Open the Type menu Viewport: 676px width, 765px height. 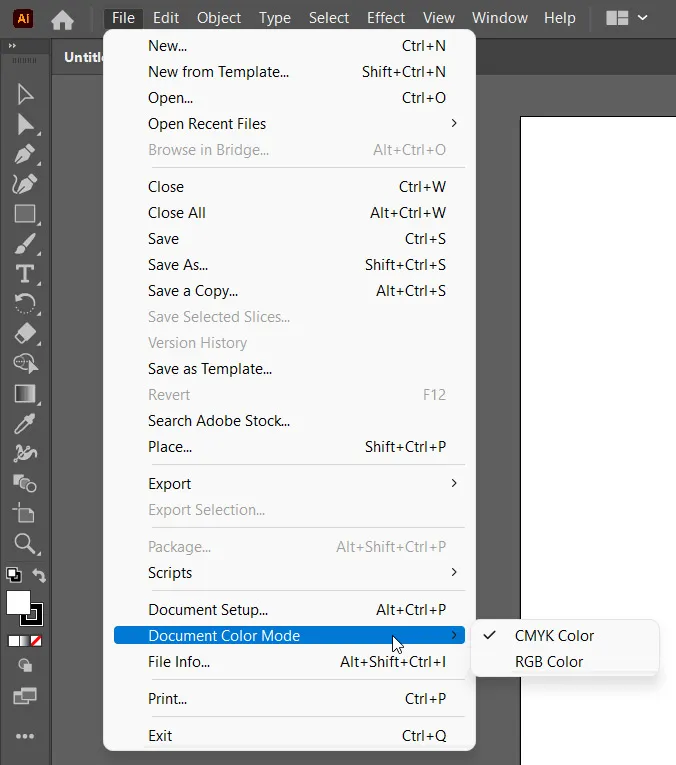275,18
